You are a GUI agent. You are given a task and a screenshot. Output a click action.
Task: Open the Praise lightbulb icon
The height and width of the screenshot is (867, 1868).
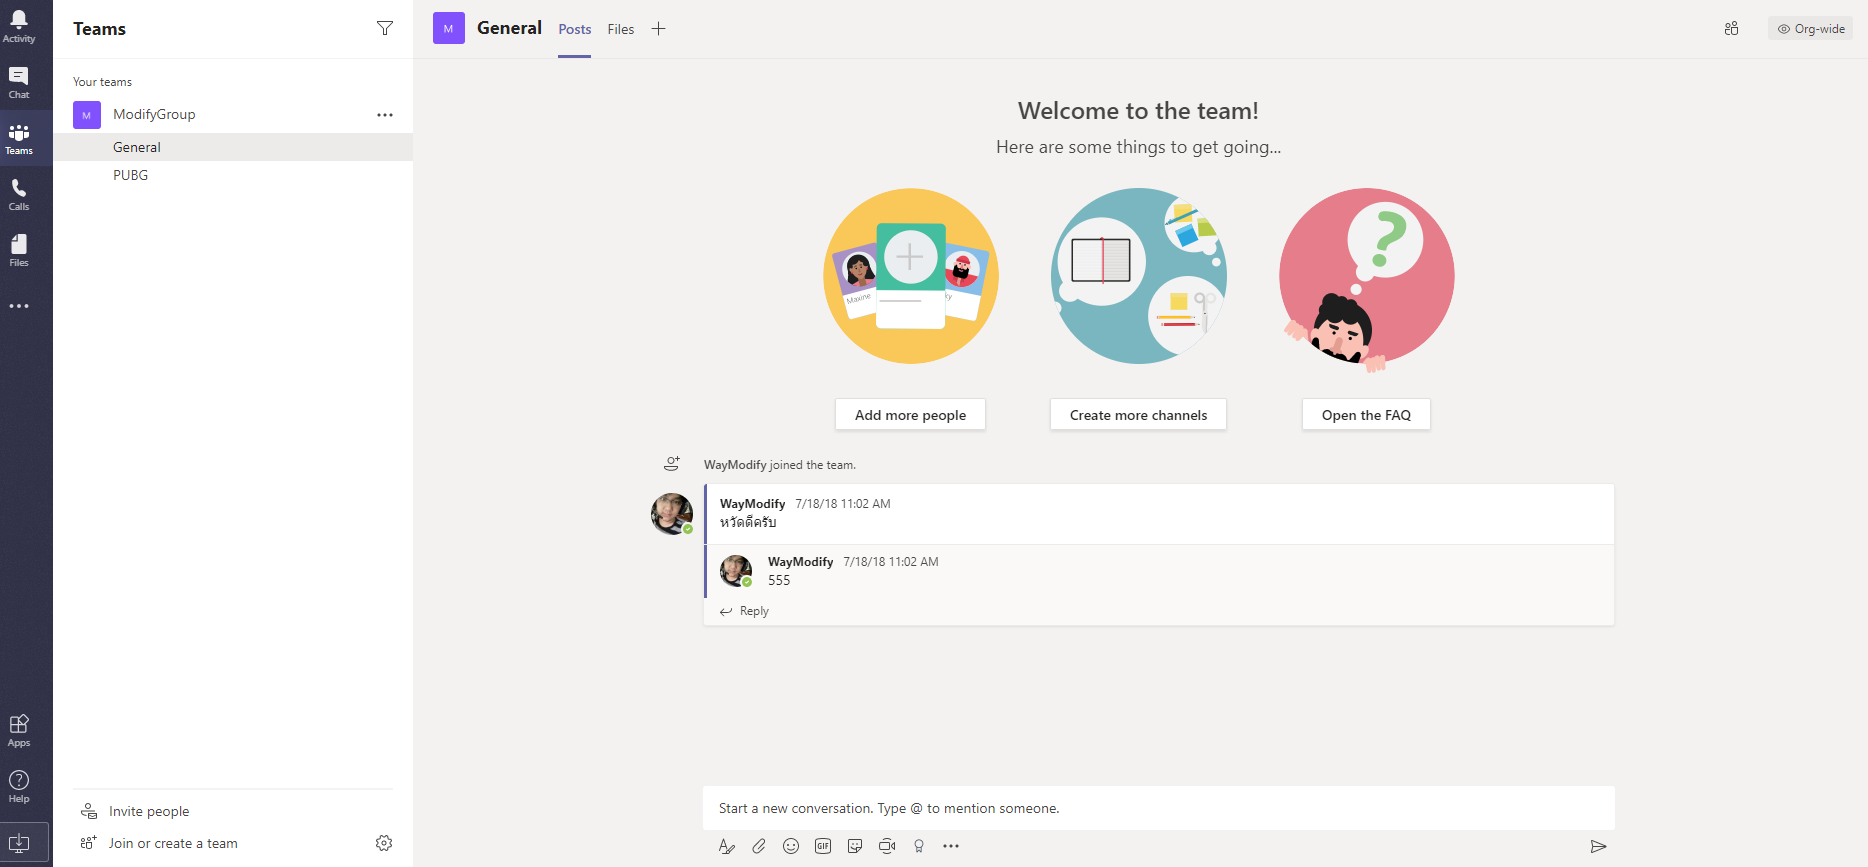pyautogui.click(x=919, y=846)
